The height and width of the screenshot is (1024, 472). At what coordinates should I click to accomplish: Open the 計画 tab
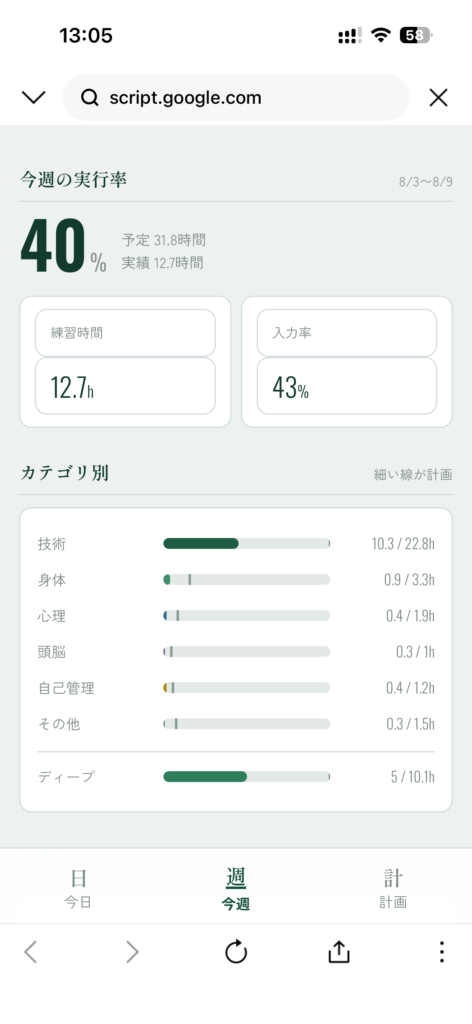pyautogui.click(x=393, y=889)
